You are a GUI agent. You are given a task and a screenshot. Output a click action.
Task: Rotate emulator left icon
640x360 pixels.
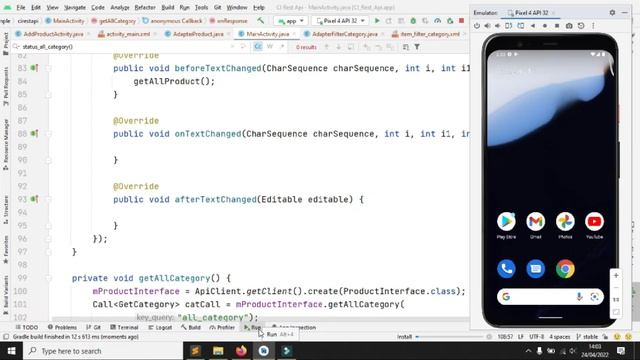tap(509, 26)
